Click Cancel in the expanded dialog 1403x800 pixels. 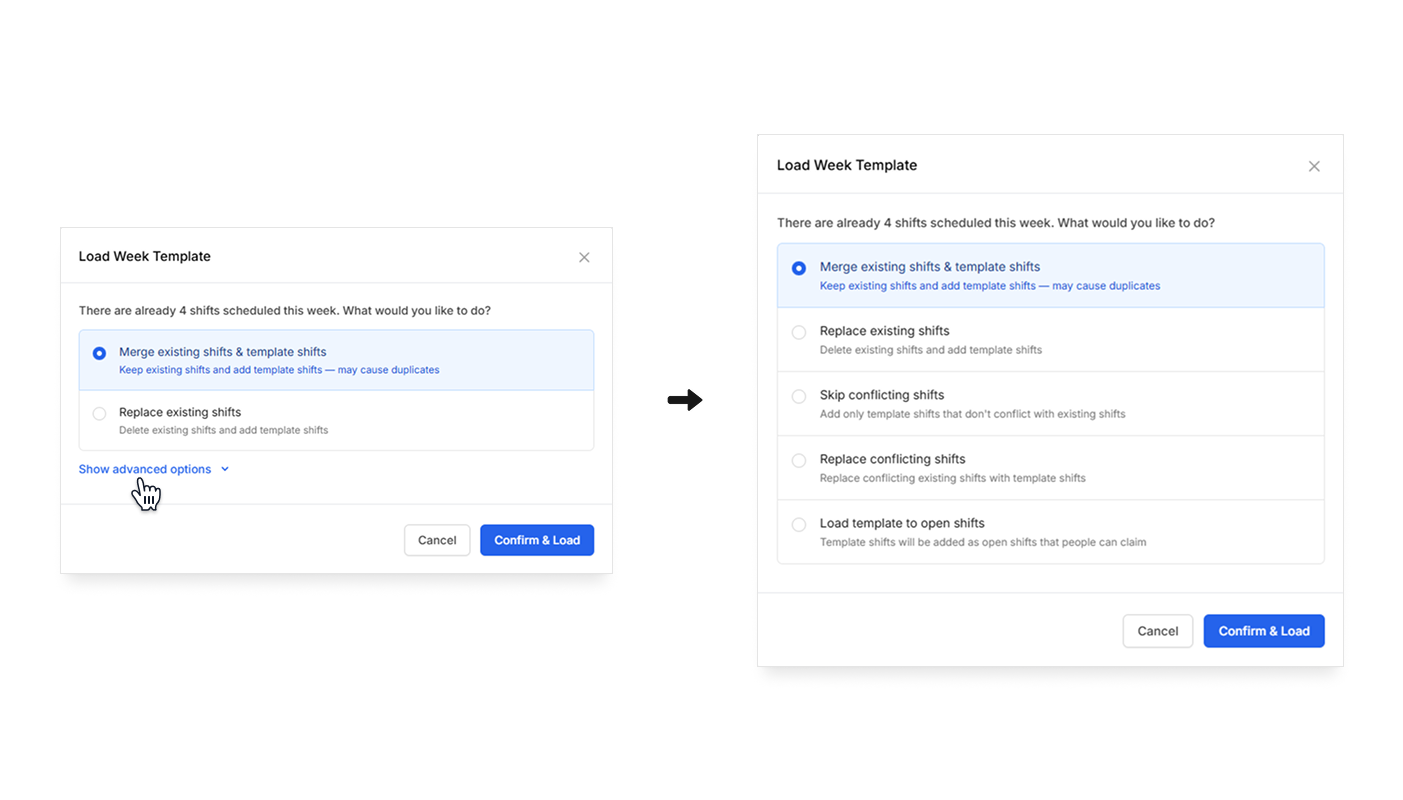point(1157,631)
